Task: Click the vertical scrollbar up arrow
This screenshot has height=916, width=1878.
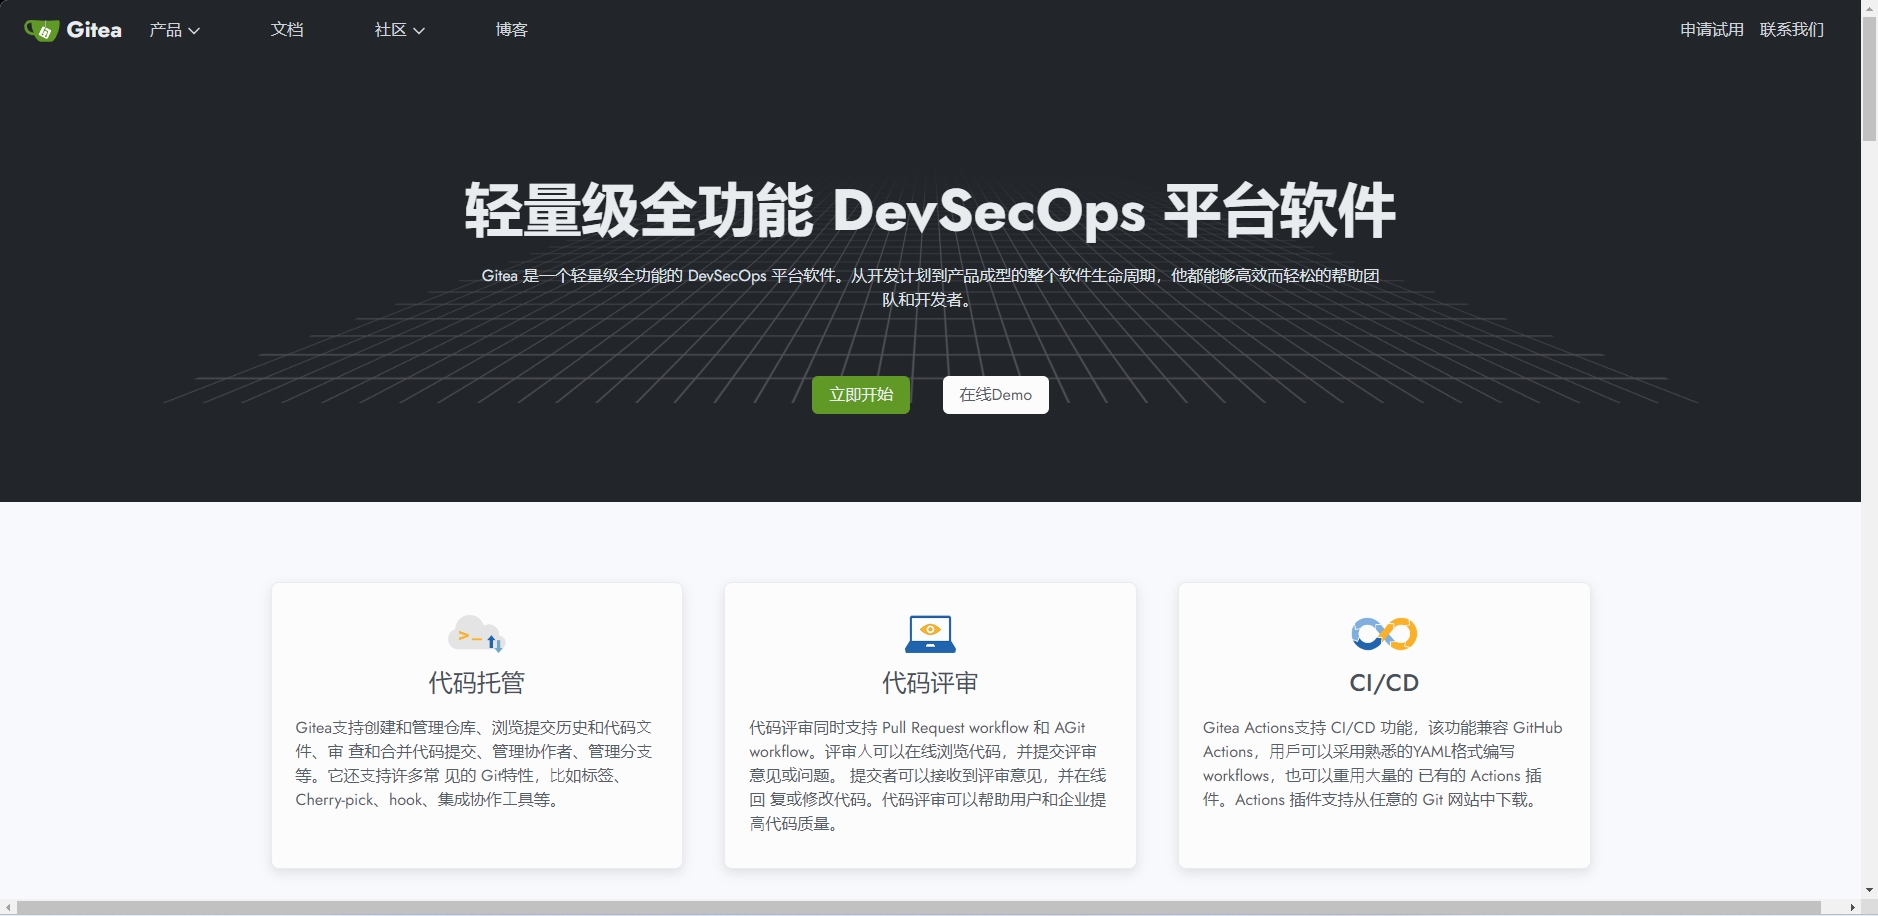Action: [x=1869, y=8]
